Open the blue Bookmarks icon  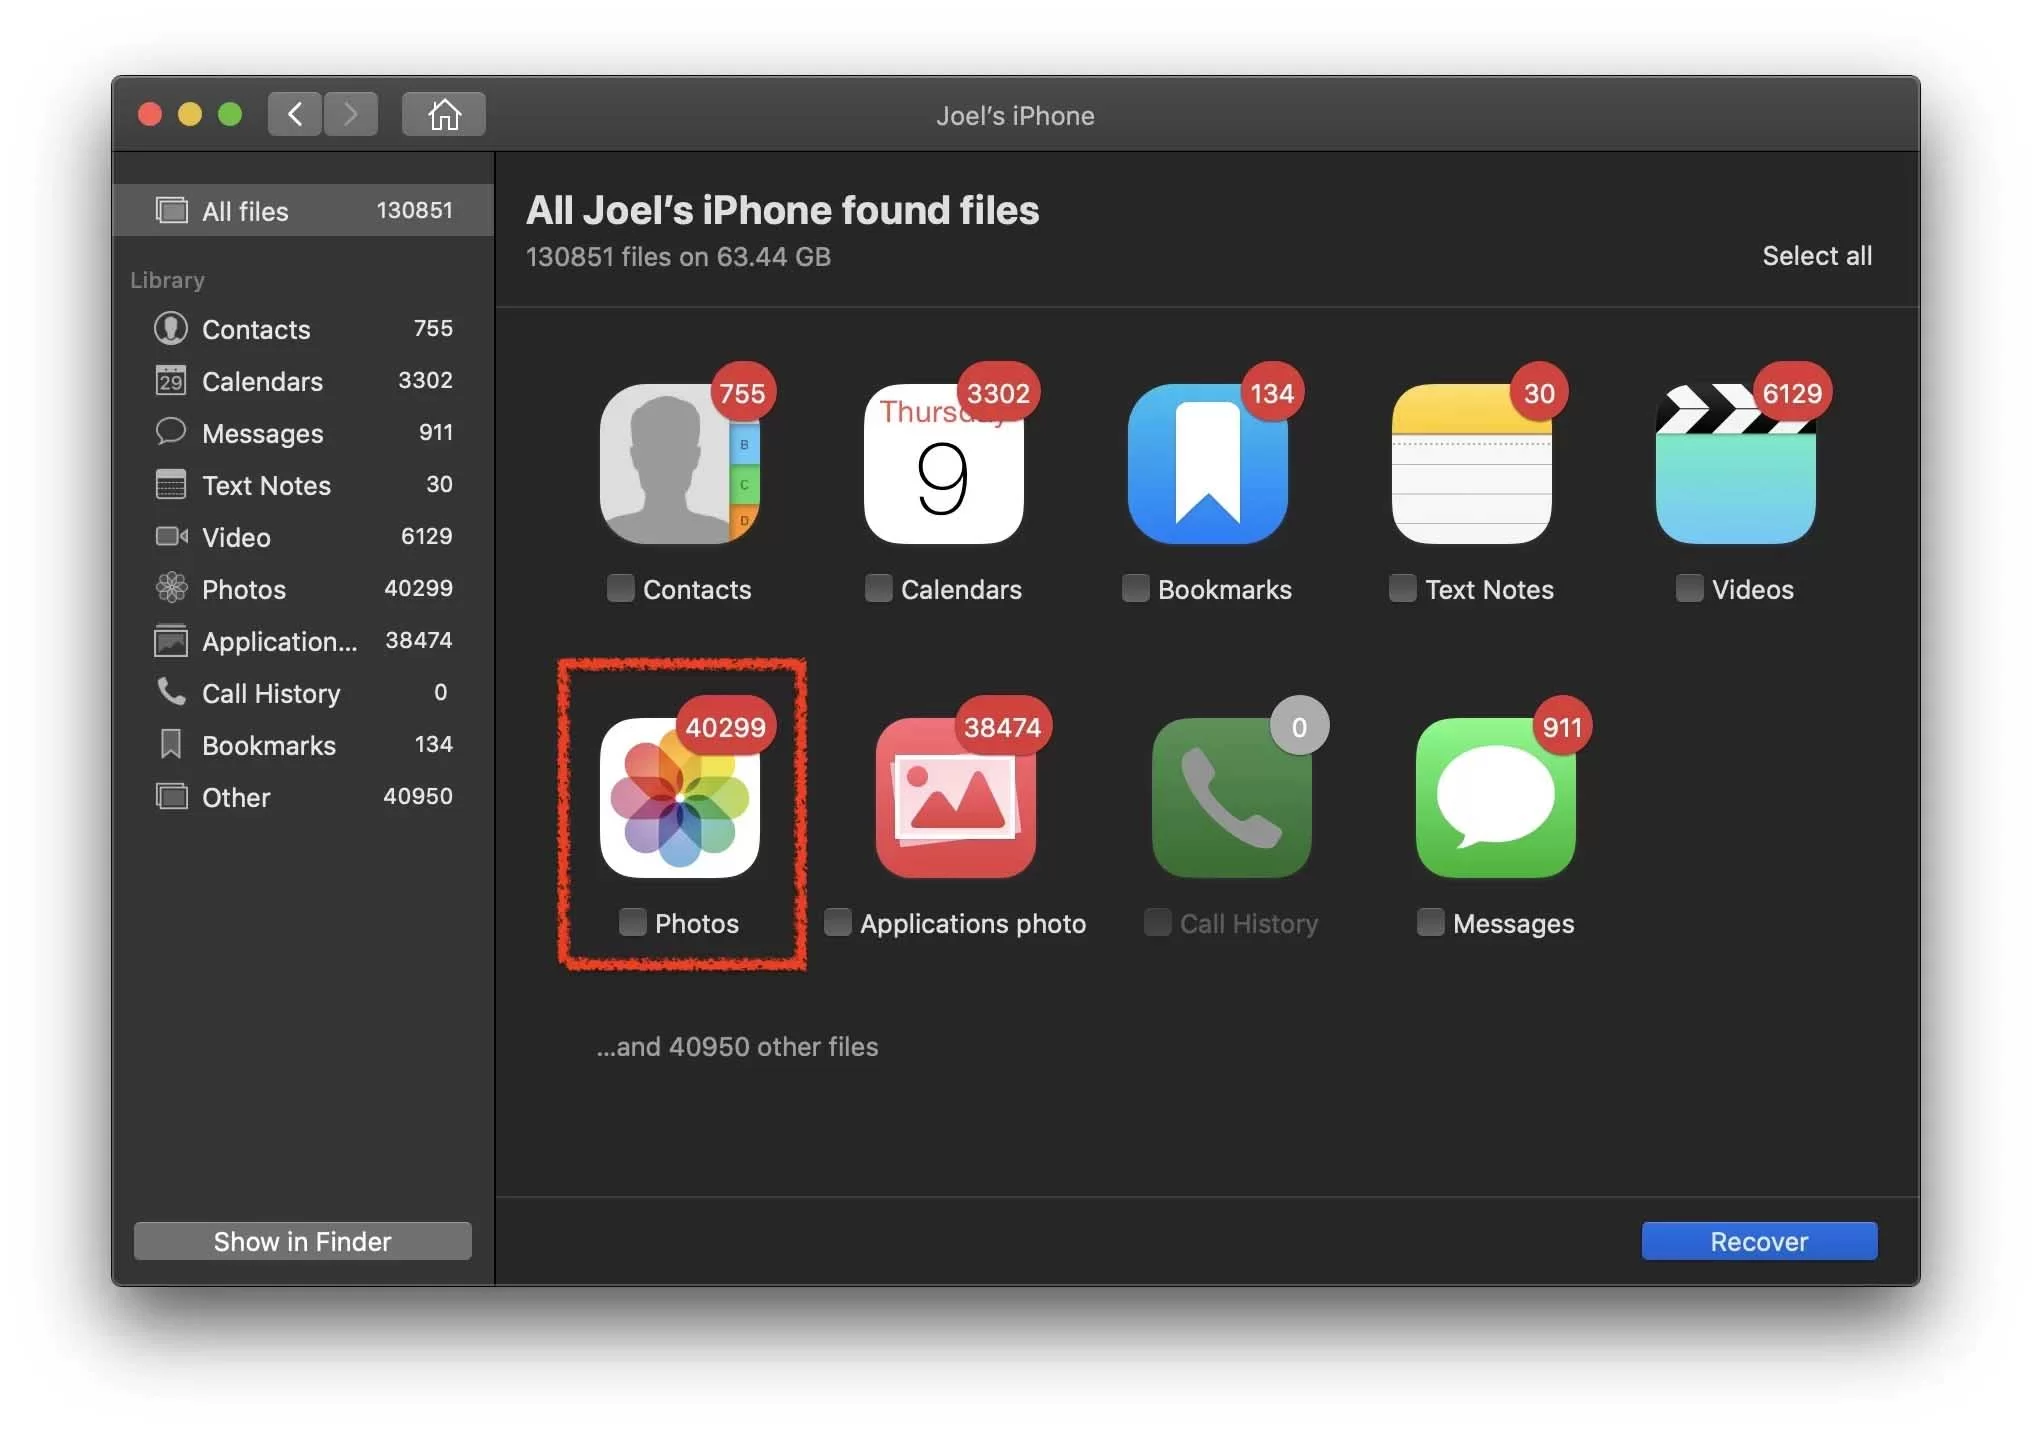[x=1208, y=464]
